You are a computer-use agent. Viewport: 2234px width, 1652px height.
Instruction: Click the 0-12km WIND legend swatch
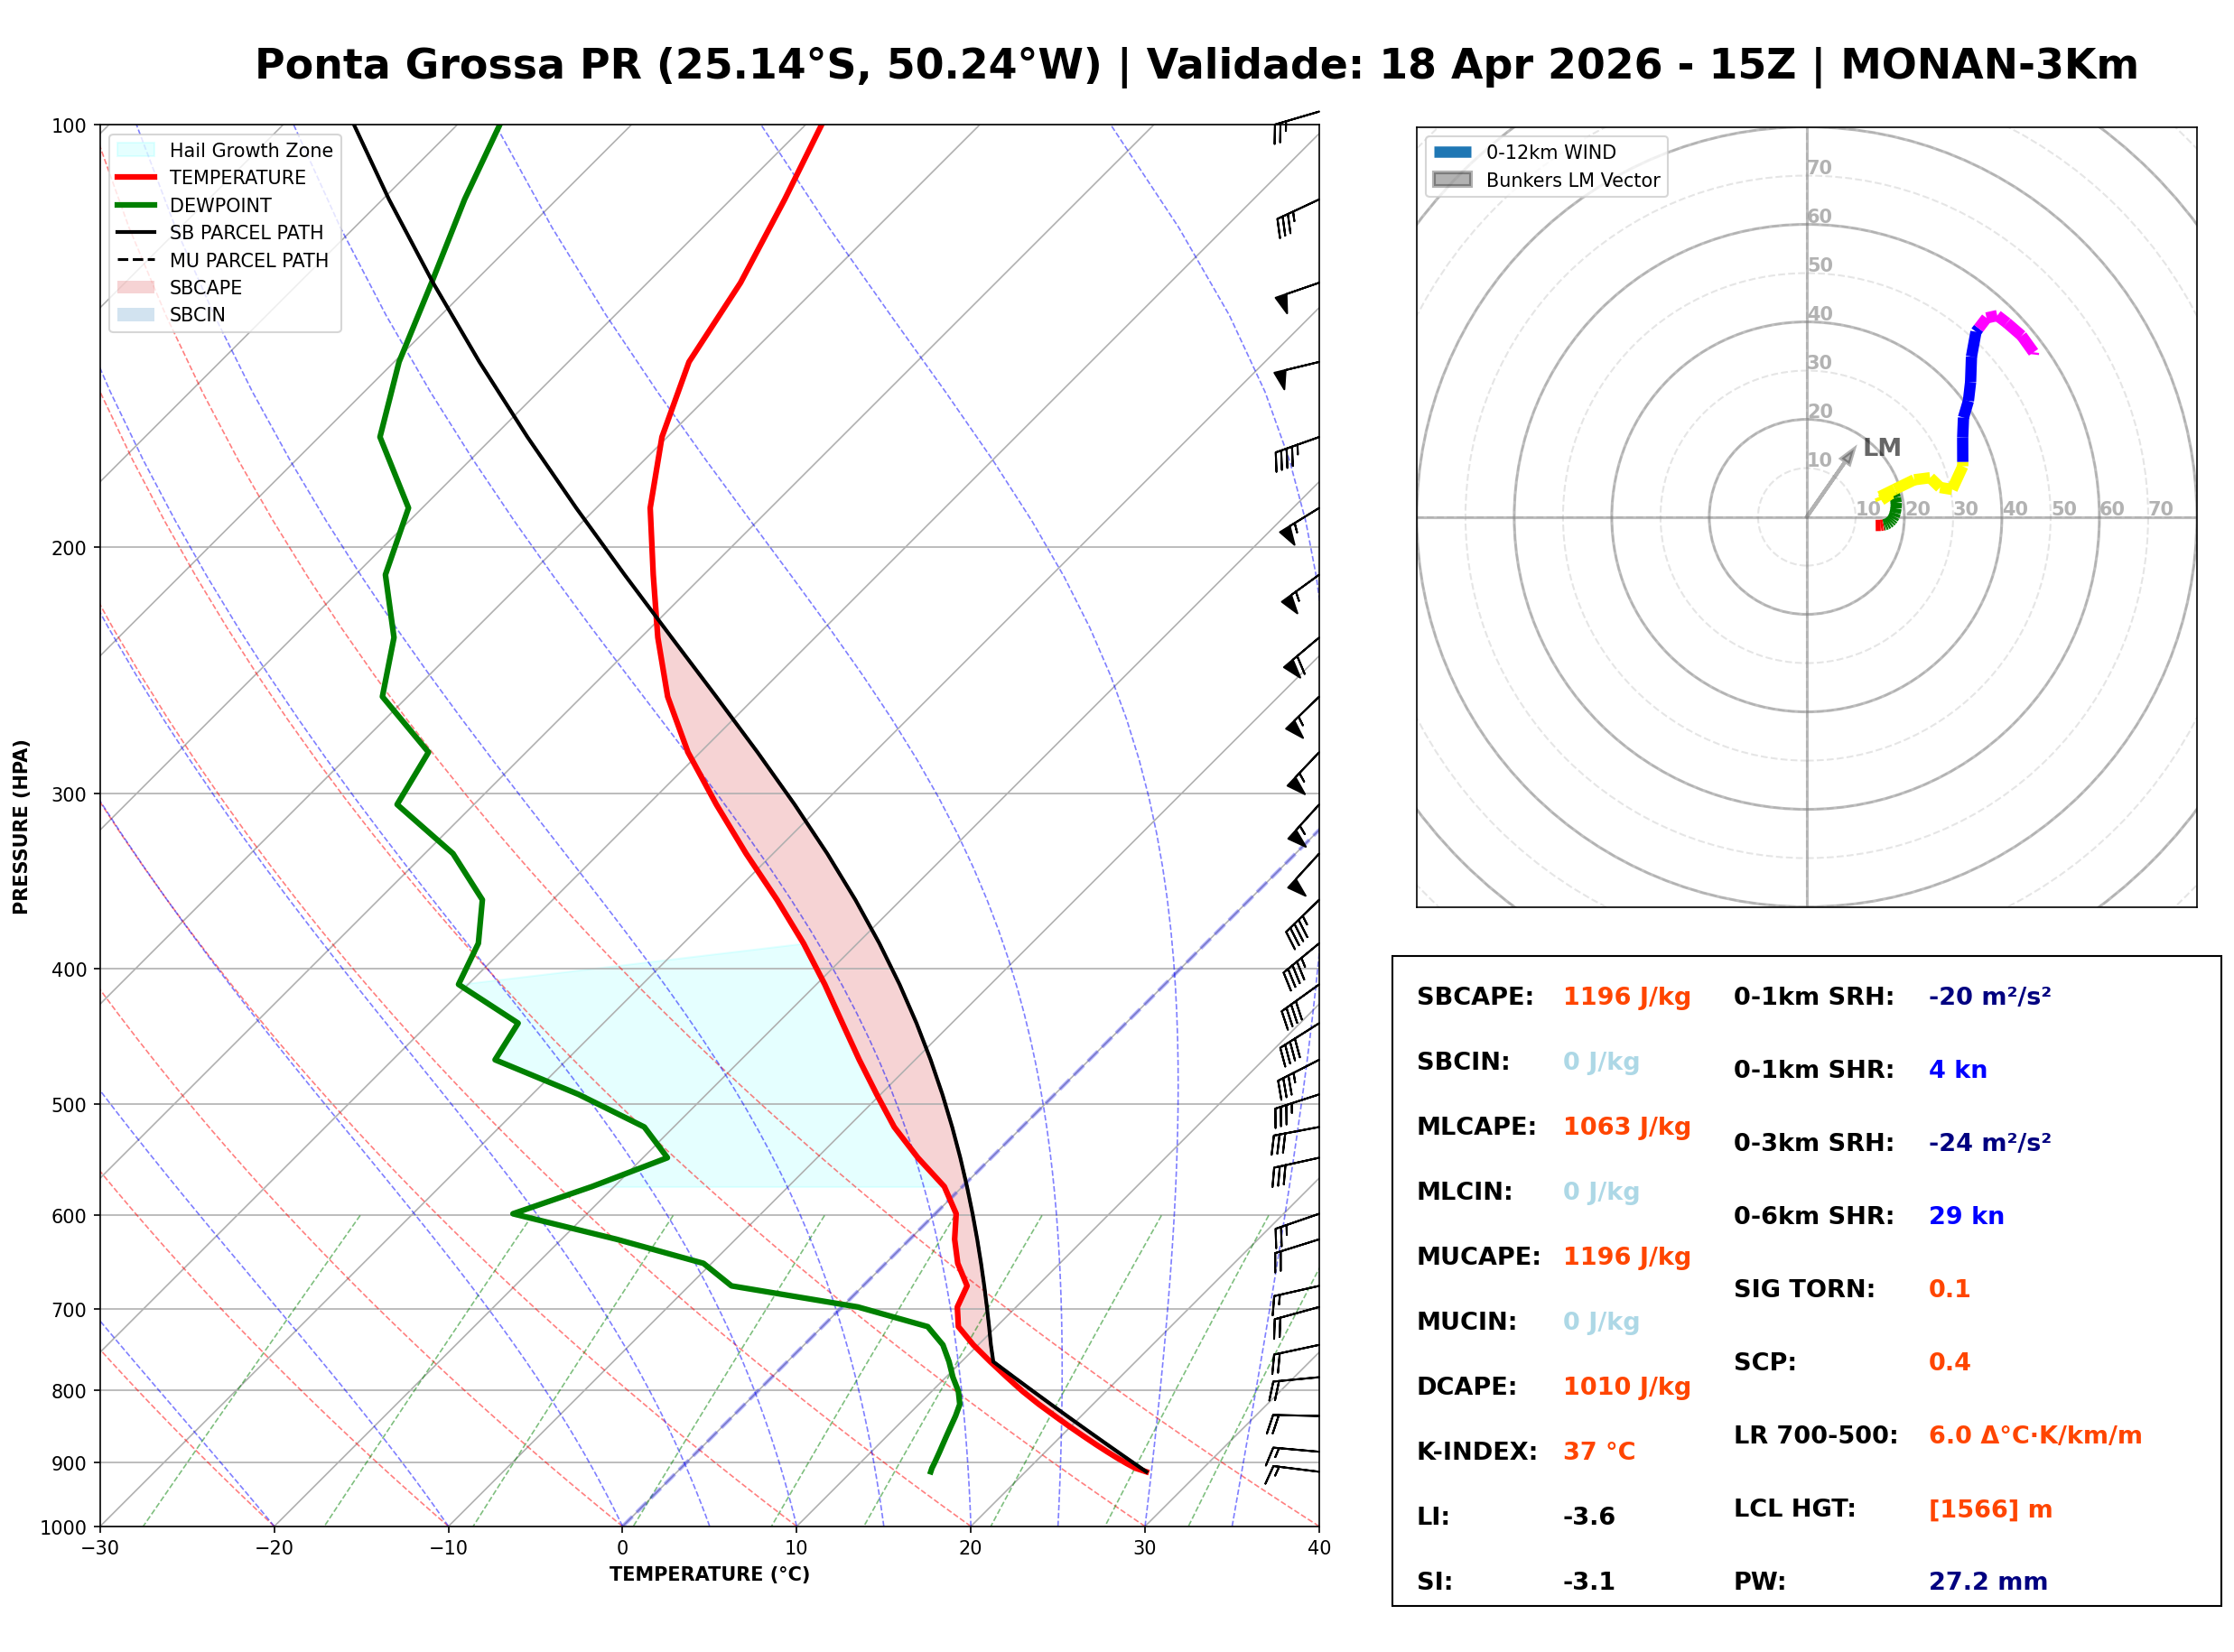point(1453,152)
